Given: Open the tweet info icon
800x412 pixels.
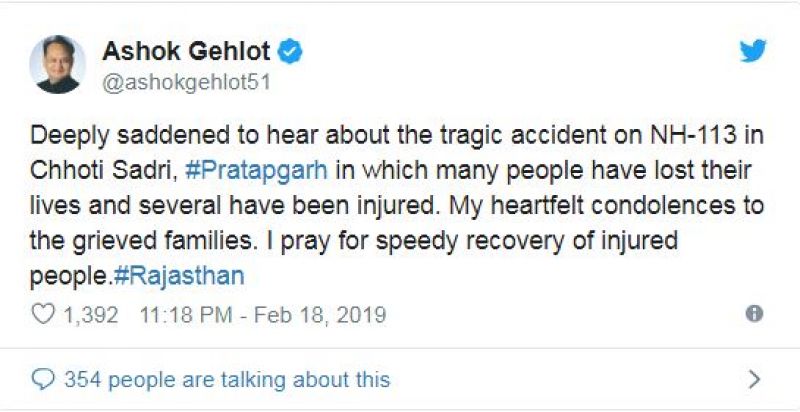Looking at the screenshot, I should pos(755,314).
